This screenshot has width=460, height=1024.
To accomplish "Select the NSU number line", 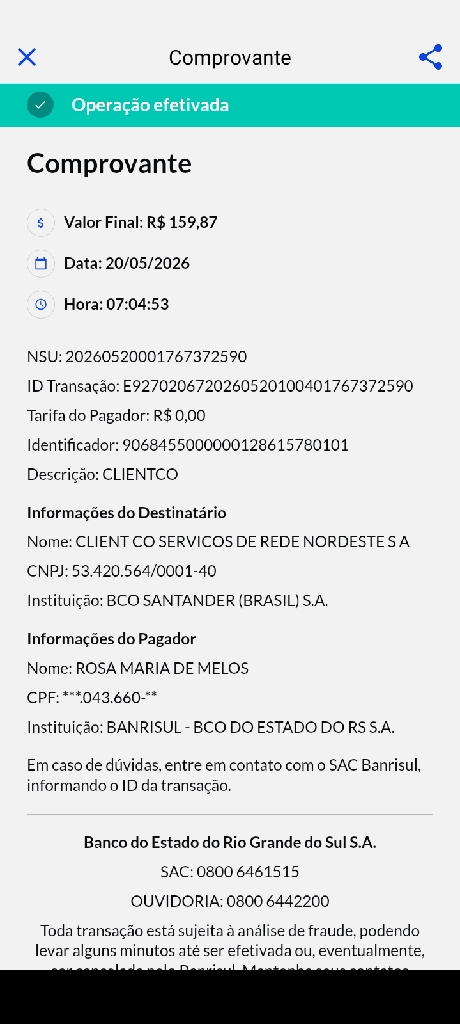I will (137, 357).
